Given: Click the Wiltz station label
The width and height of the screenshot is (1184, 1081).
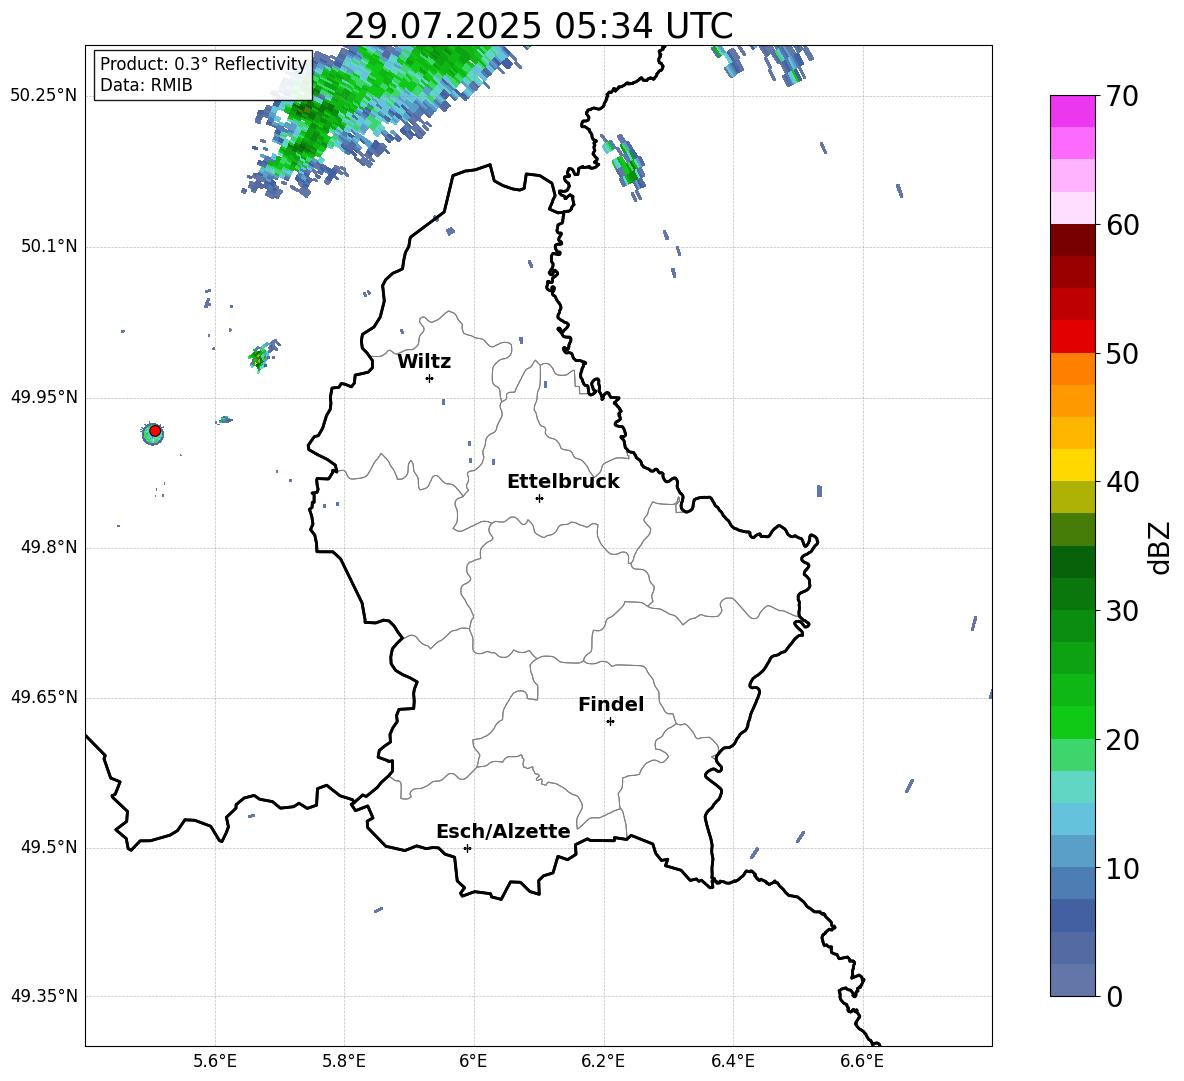Looking at the screenshot, I should (x=424, y=362).
